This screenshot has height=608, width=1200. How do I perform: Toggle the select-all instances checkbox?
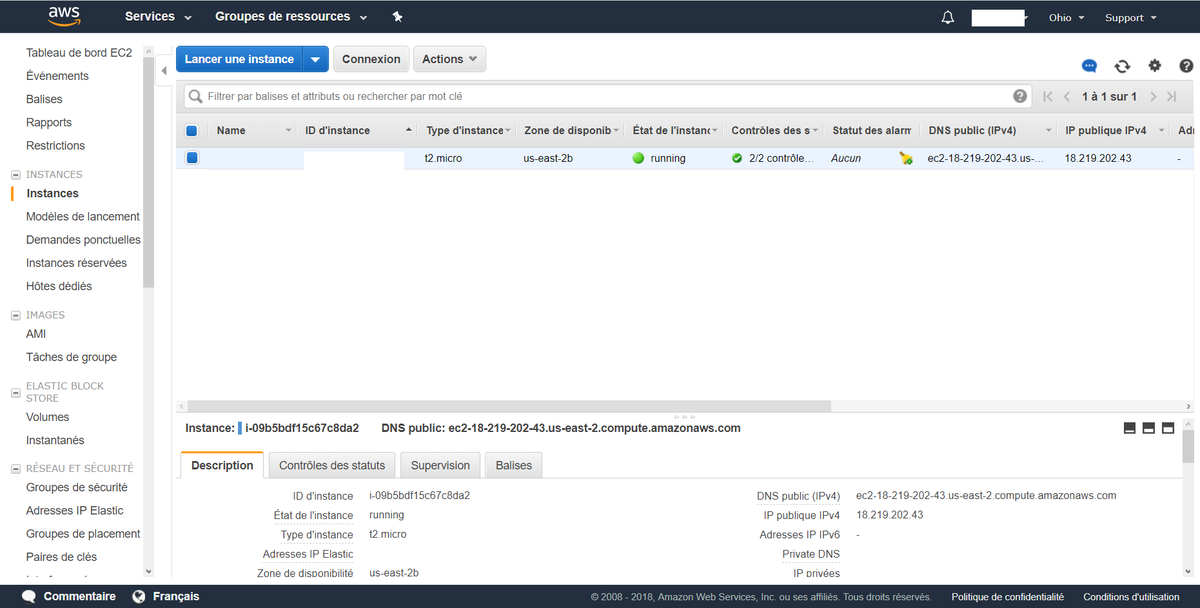coord(192,130)
